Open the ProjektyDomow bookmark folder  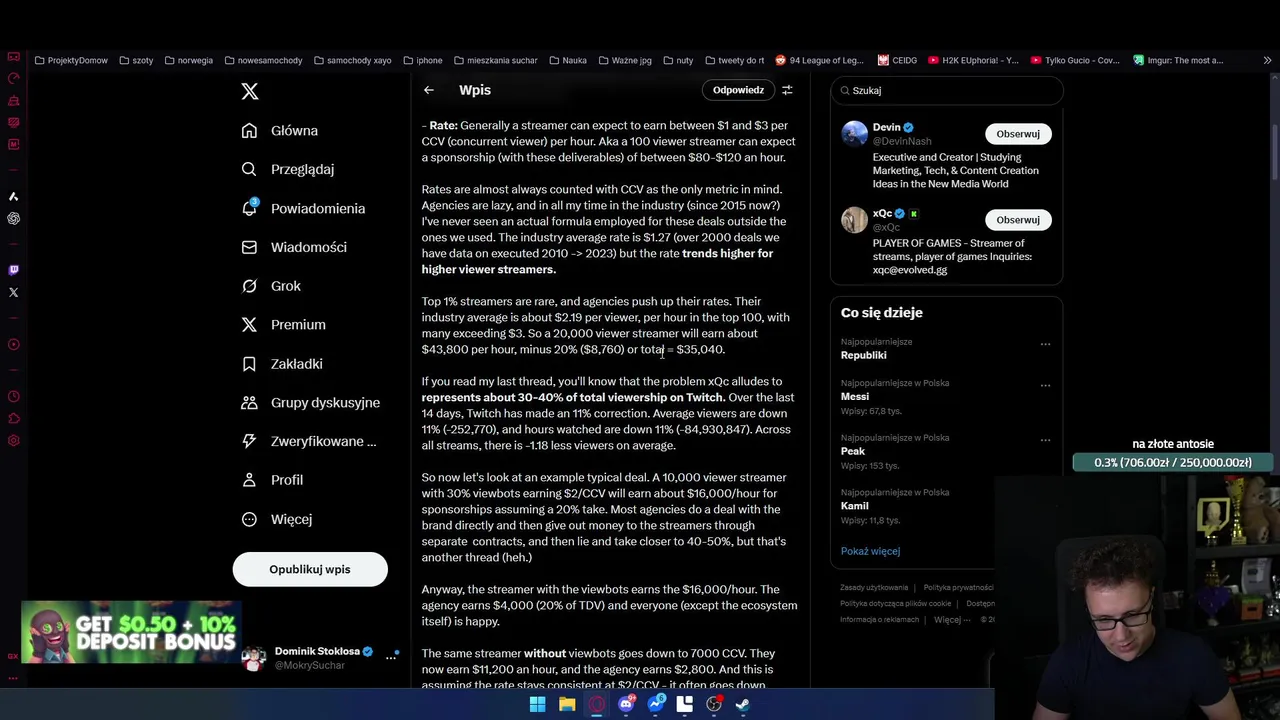pos(71,60)
